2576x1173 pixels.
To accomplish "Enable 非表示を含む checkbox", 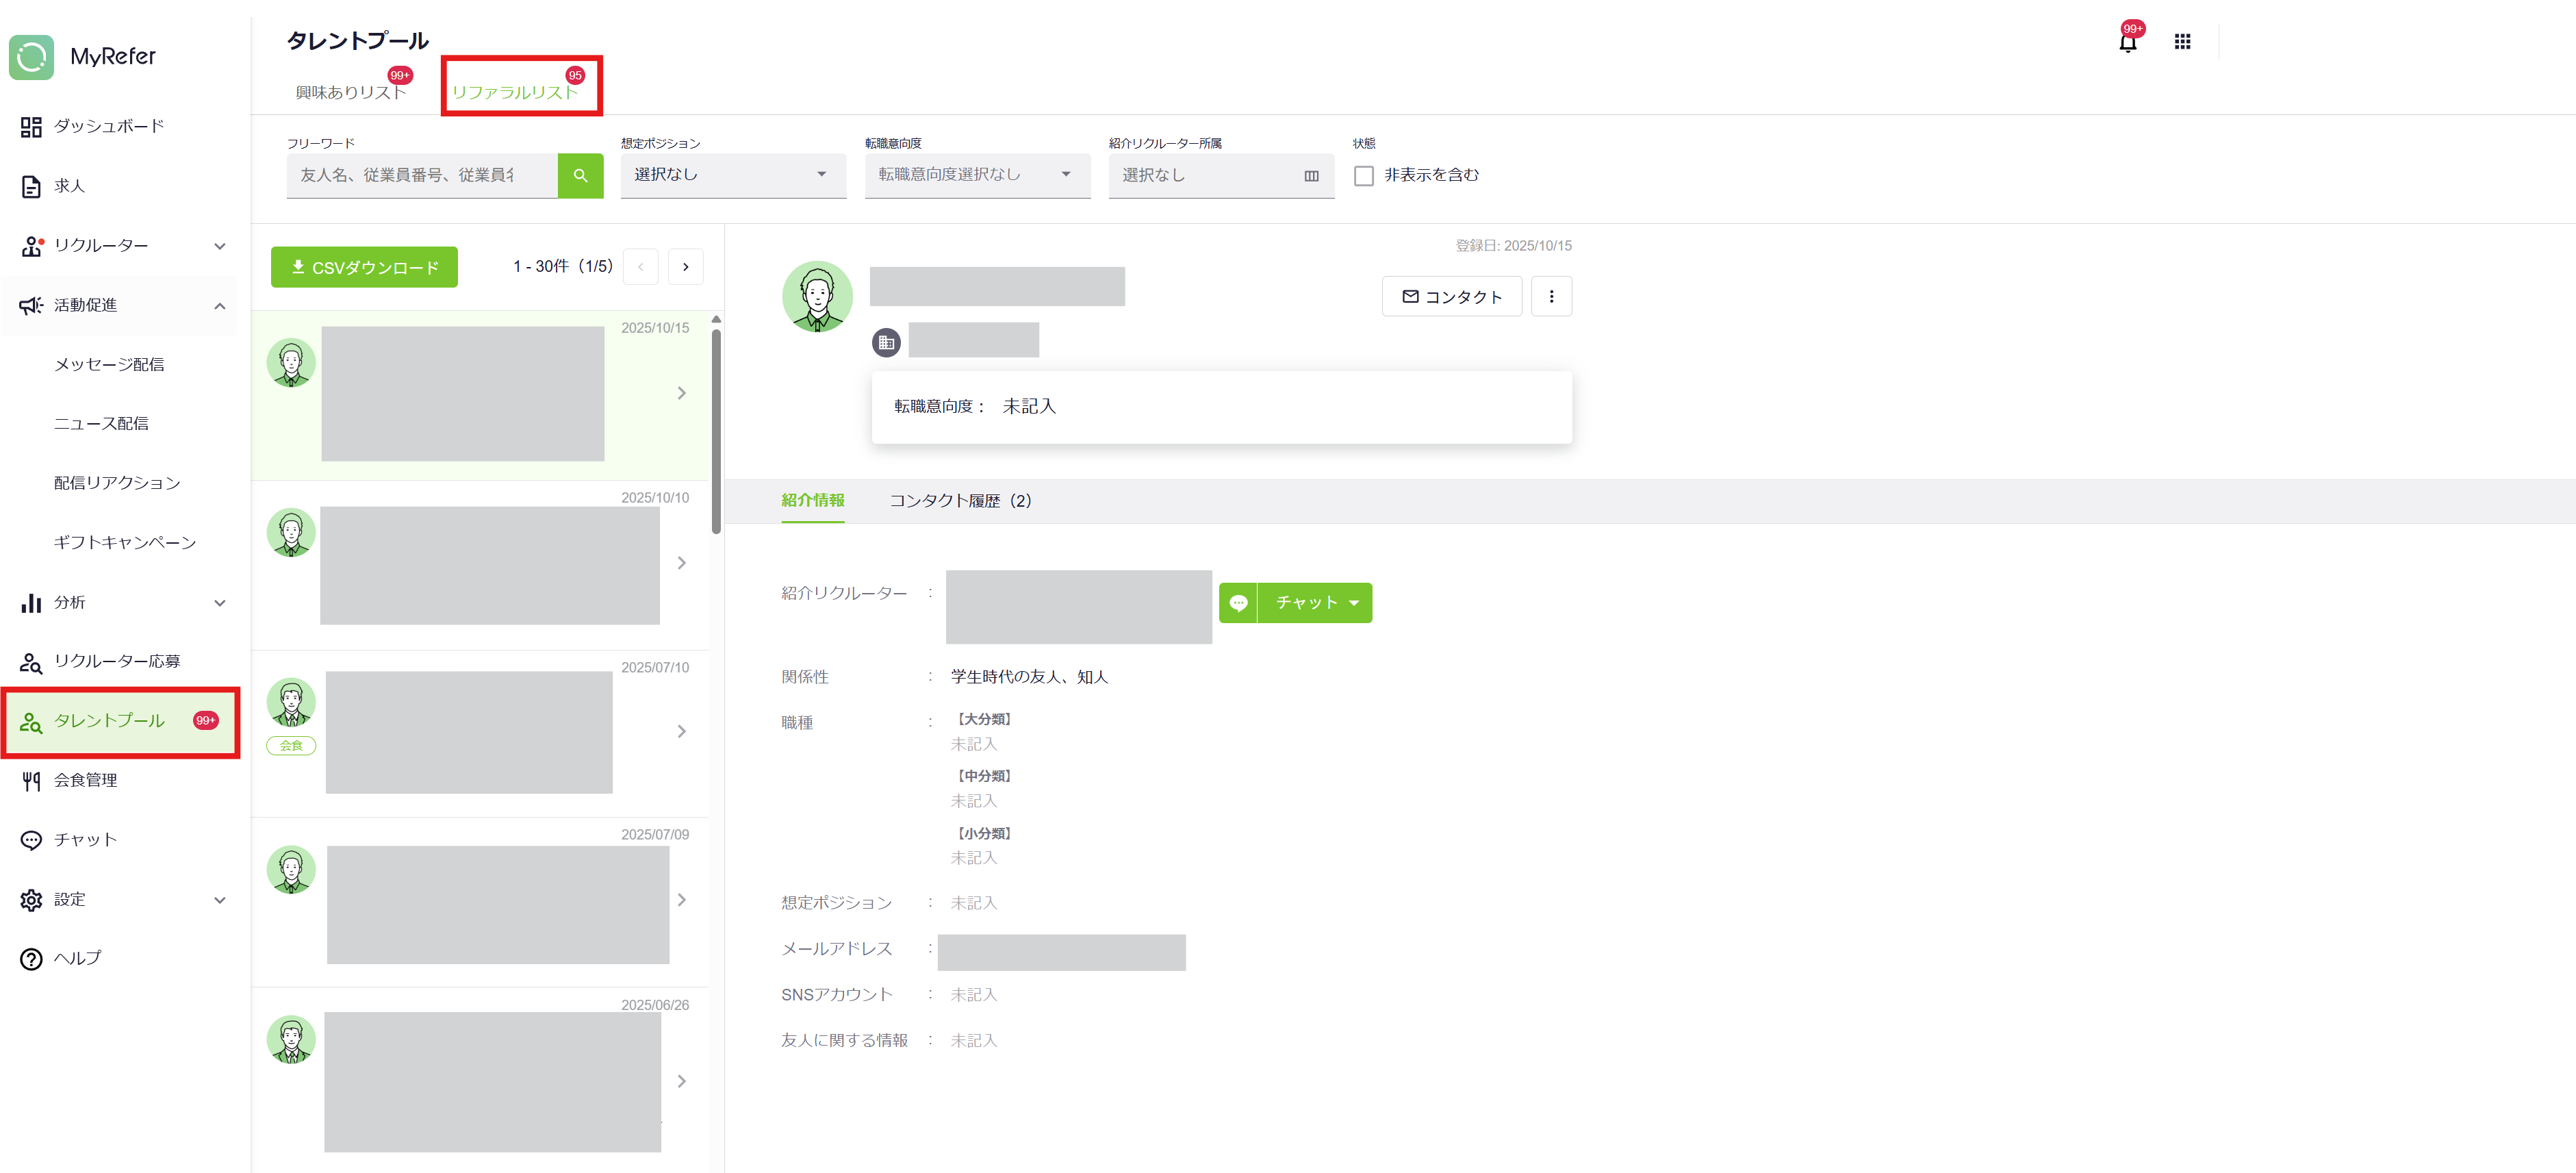I will click(x=1363, y=176).
